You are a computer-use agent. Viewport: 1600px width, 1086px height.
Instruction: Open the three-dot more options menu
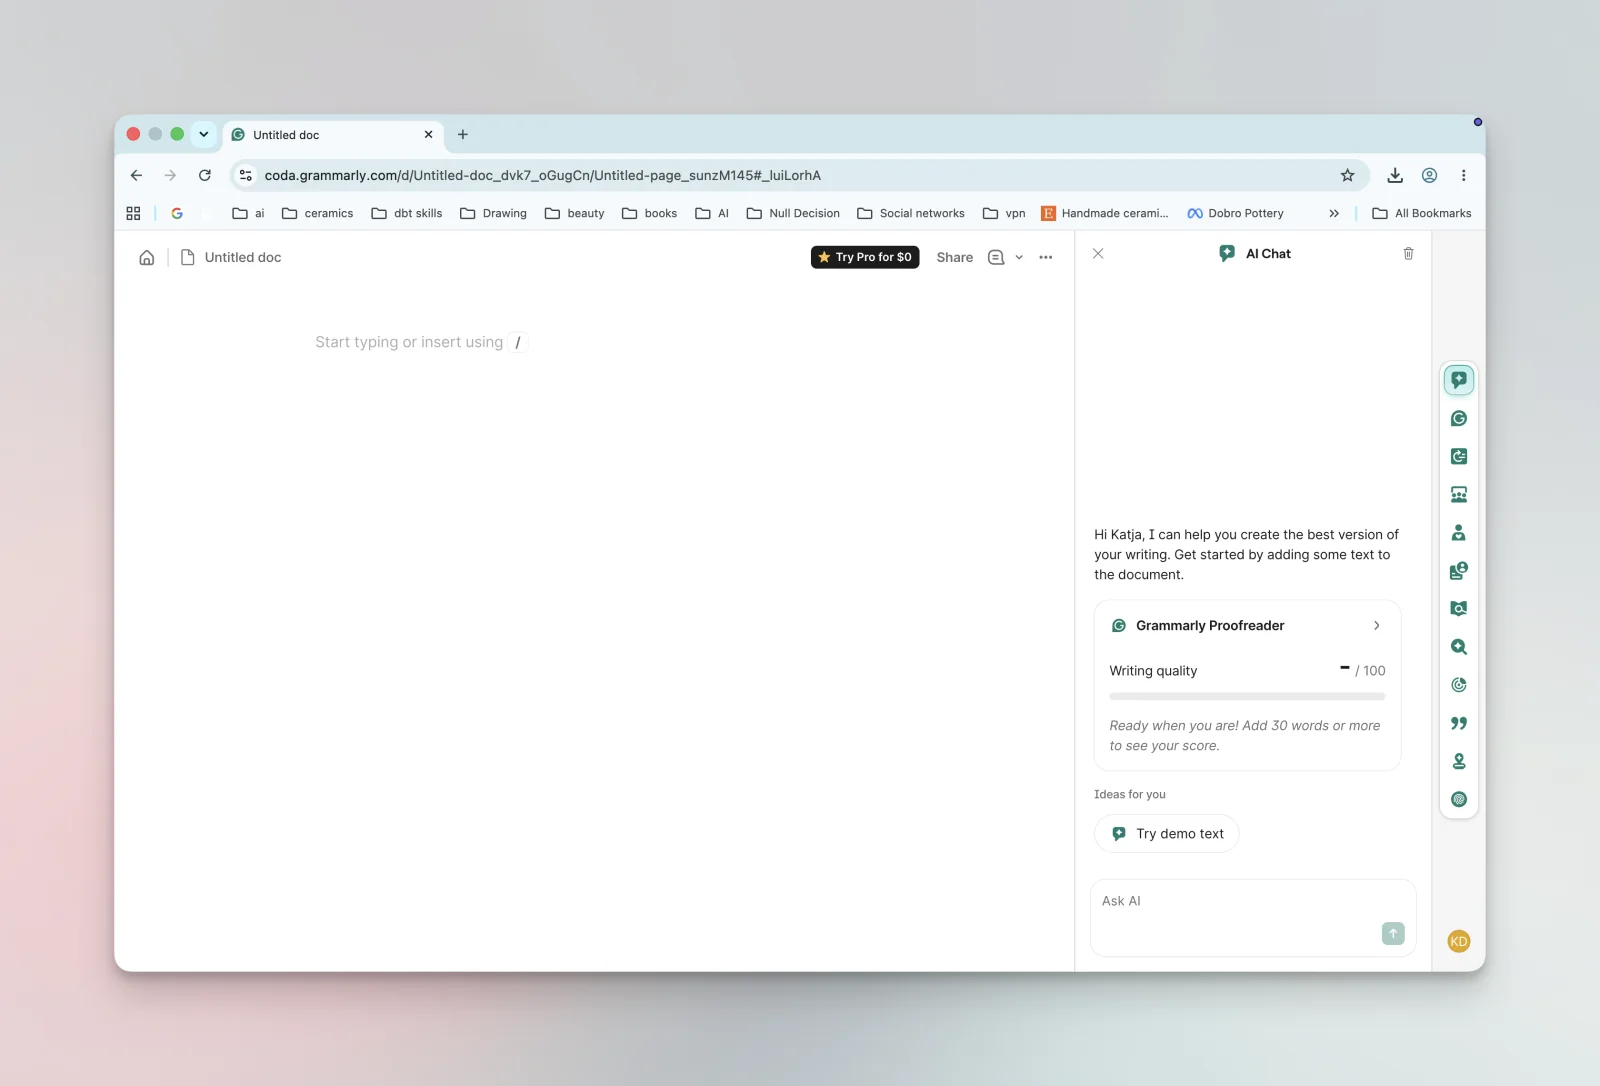click(x=1046, y=258)
